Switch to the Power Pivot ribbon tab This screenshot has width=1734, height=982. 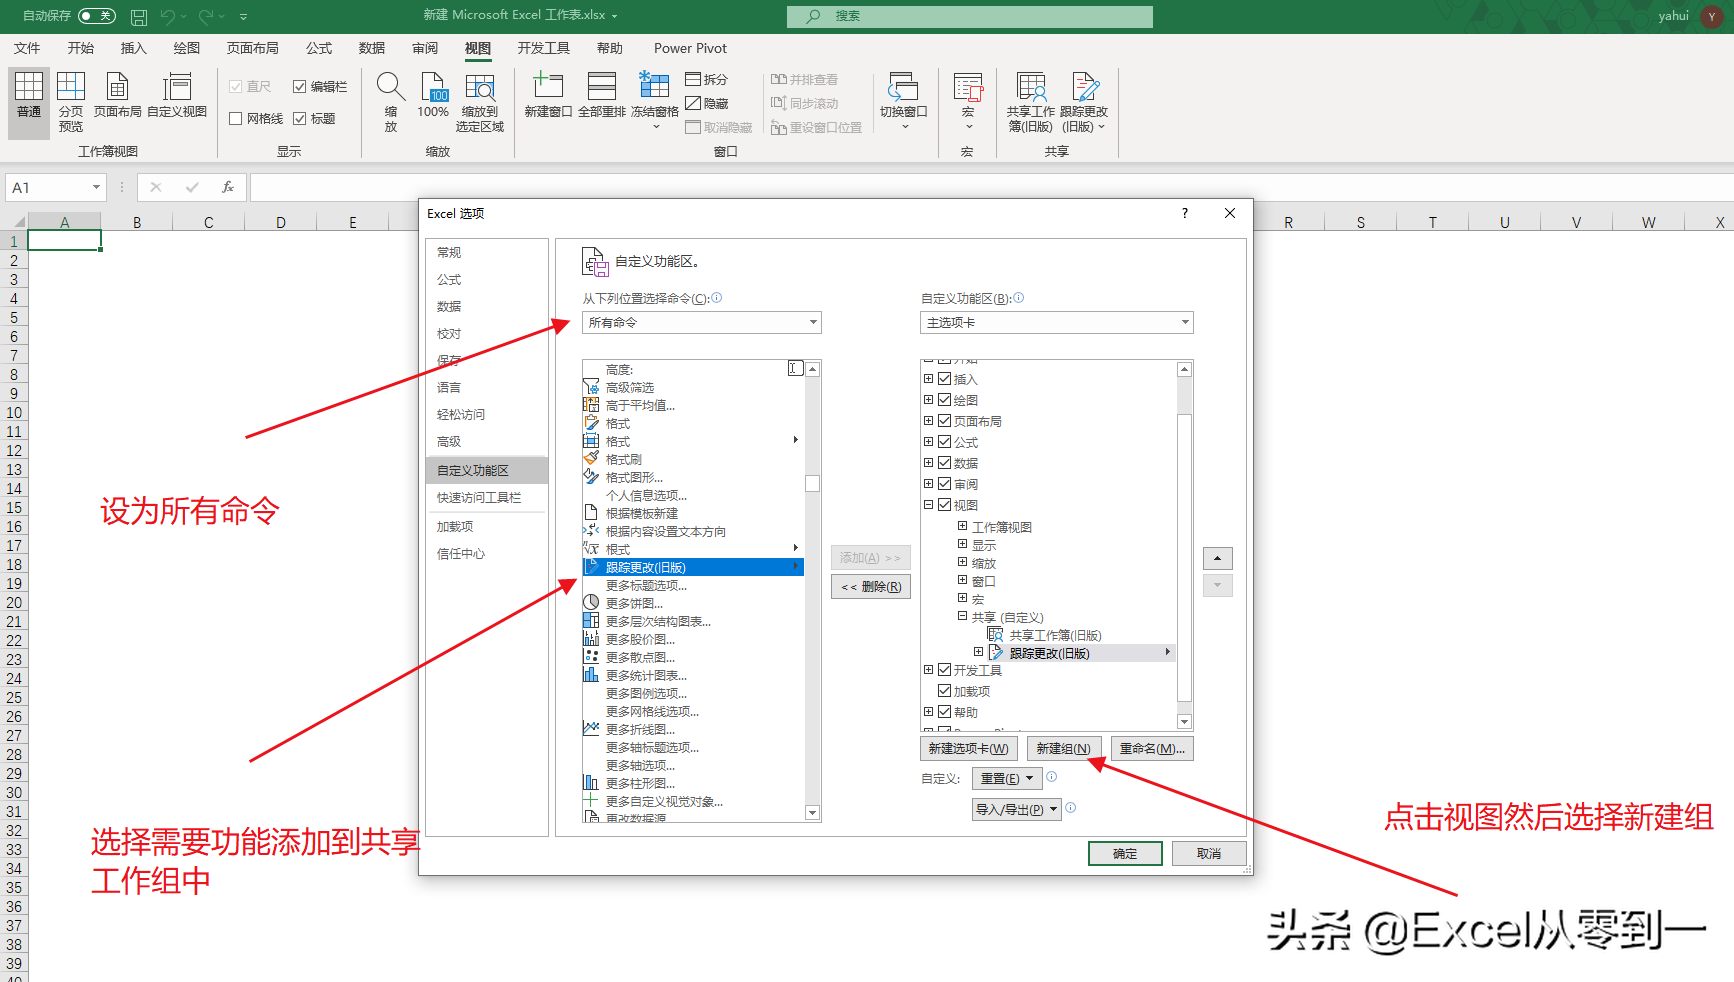tap(690, 48)
